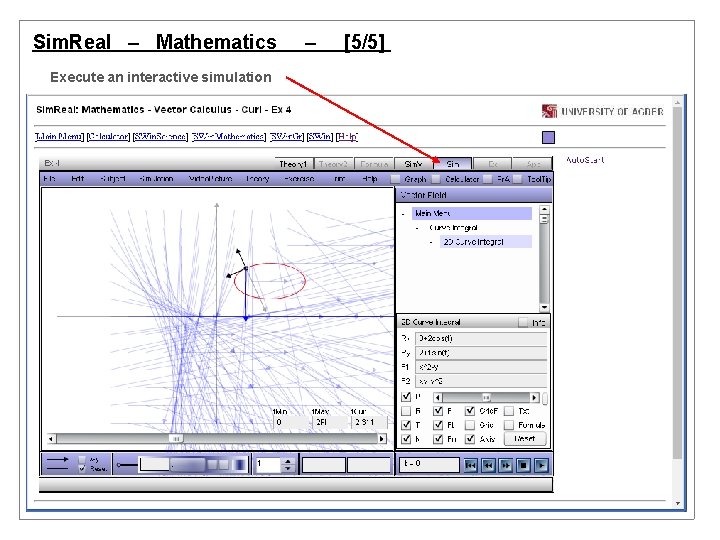Click the Px input field
The image size is (720, 540).
481,338
